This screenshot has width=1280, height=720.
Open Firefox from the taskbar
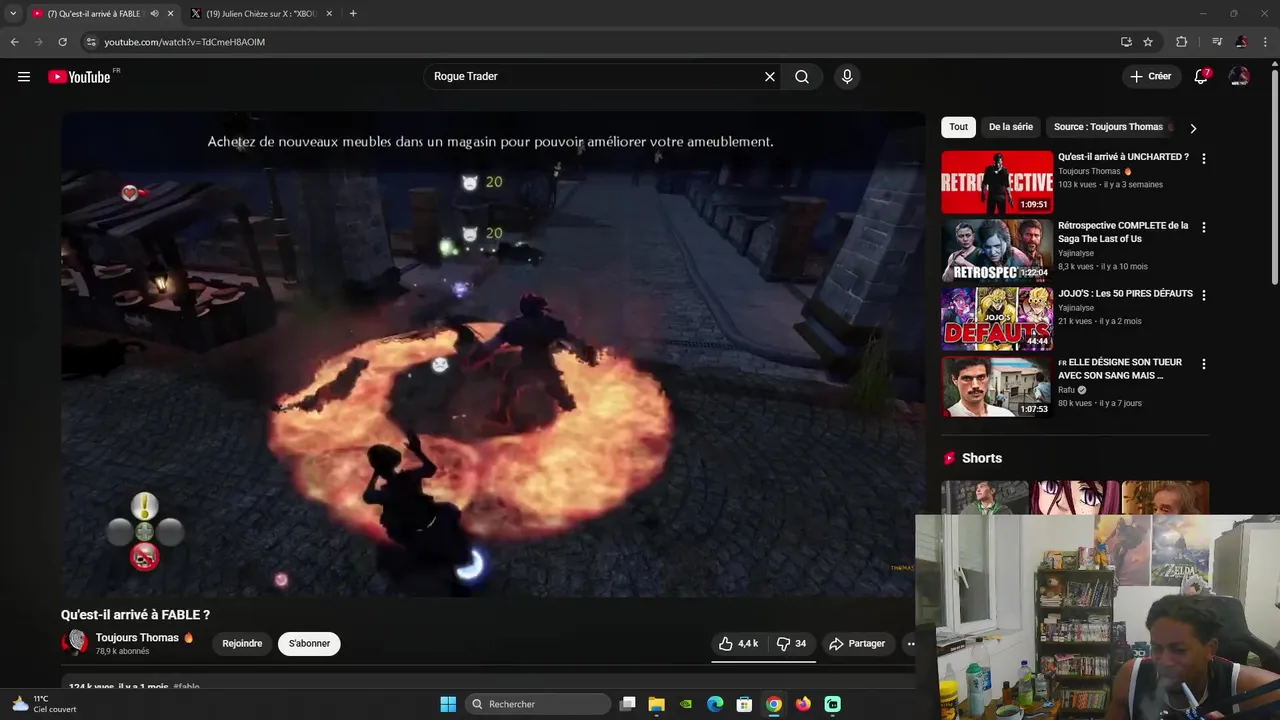(803, 704)
